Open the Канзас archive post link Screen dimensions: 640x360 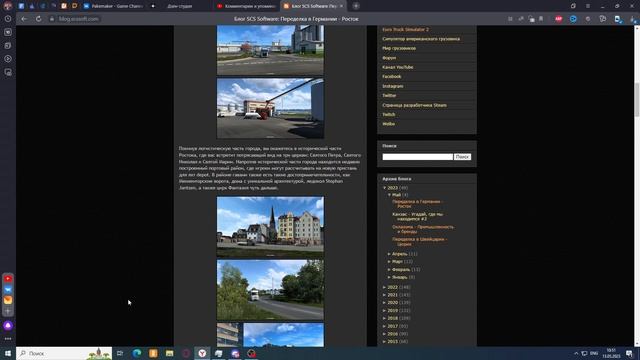click(418, 216)
